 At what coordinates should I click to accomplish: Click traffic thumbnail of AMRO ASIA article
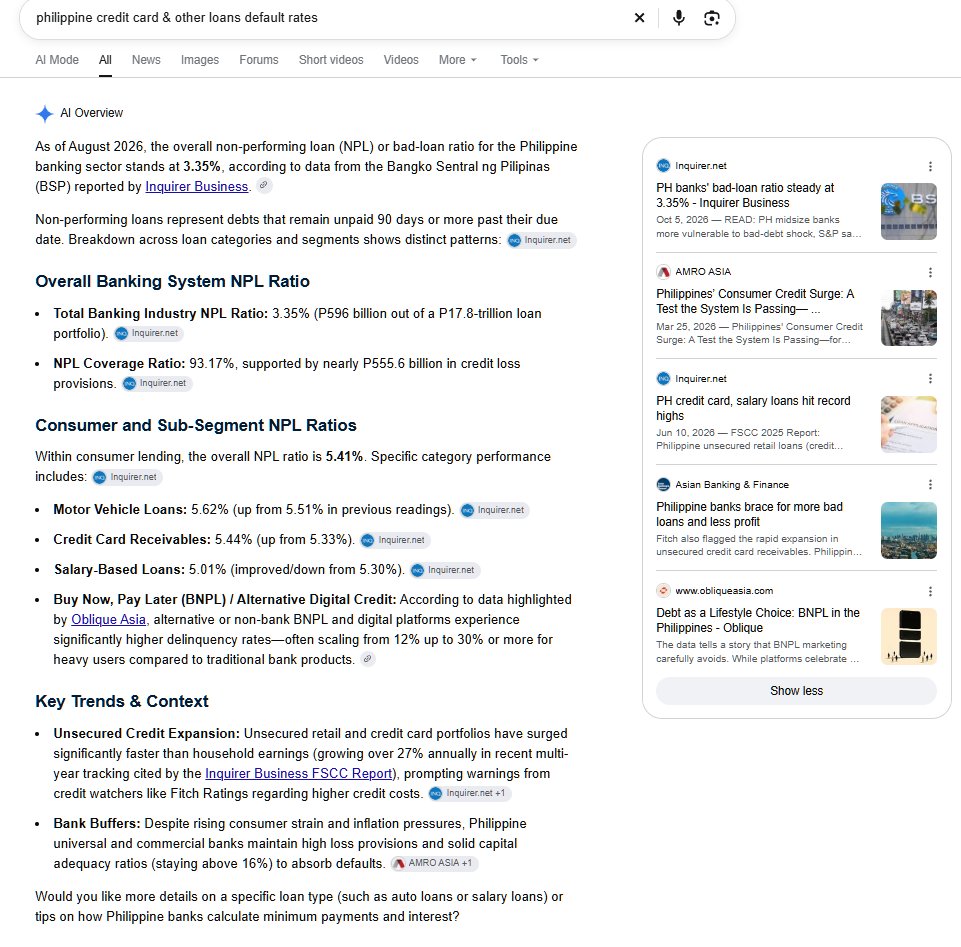908,318
